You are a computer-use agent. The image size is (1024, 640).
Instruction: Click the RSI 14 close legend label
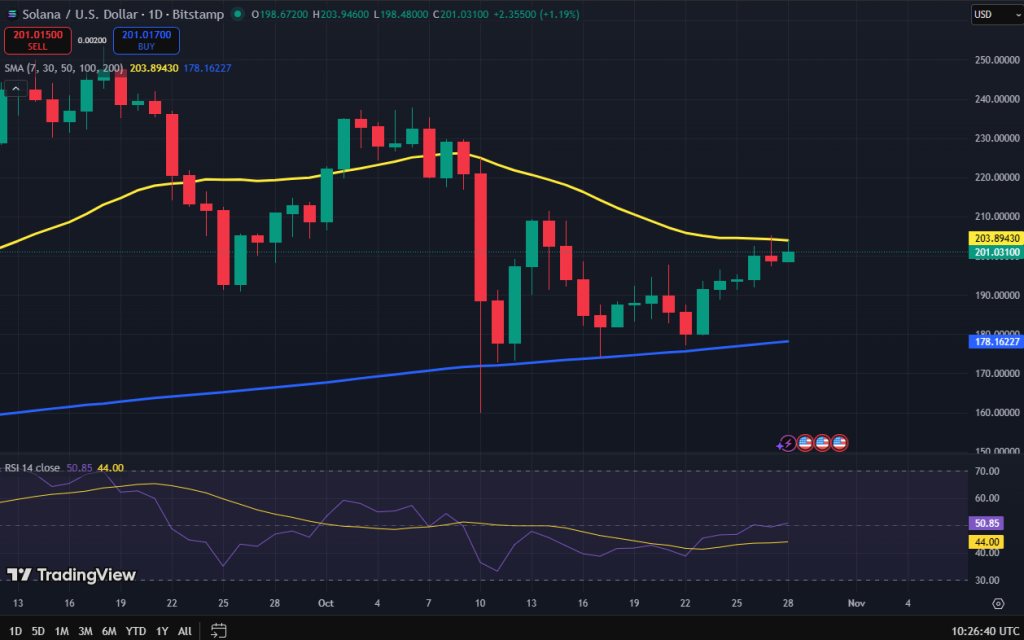[44, 467]
